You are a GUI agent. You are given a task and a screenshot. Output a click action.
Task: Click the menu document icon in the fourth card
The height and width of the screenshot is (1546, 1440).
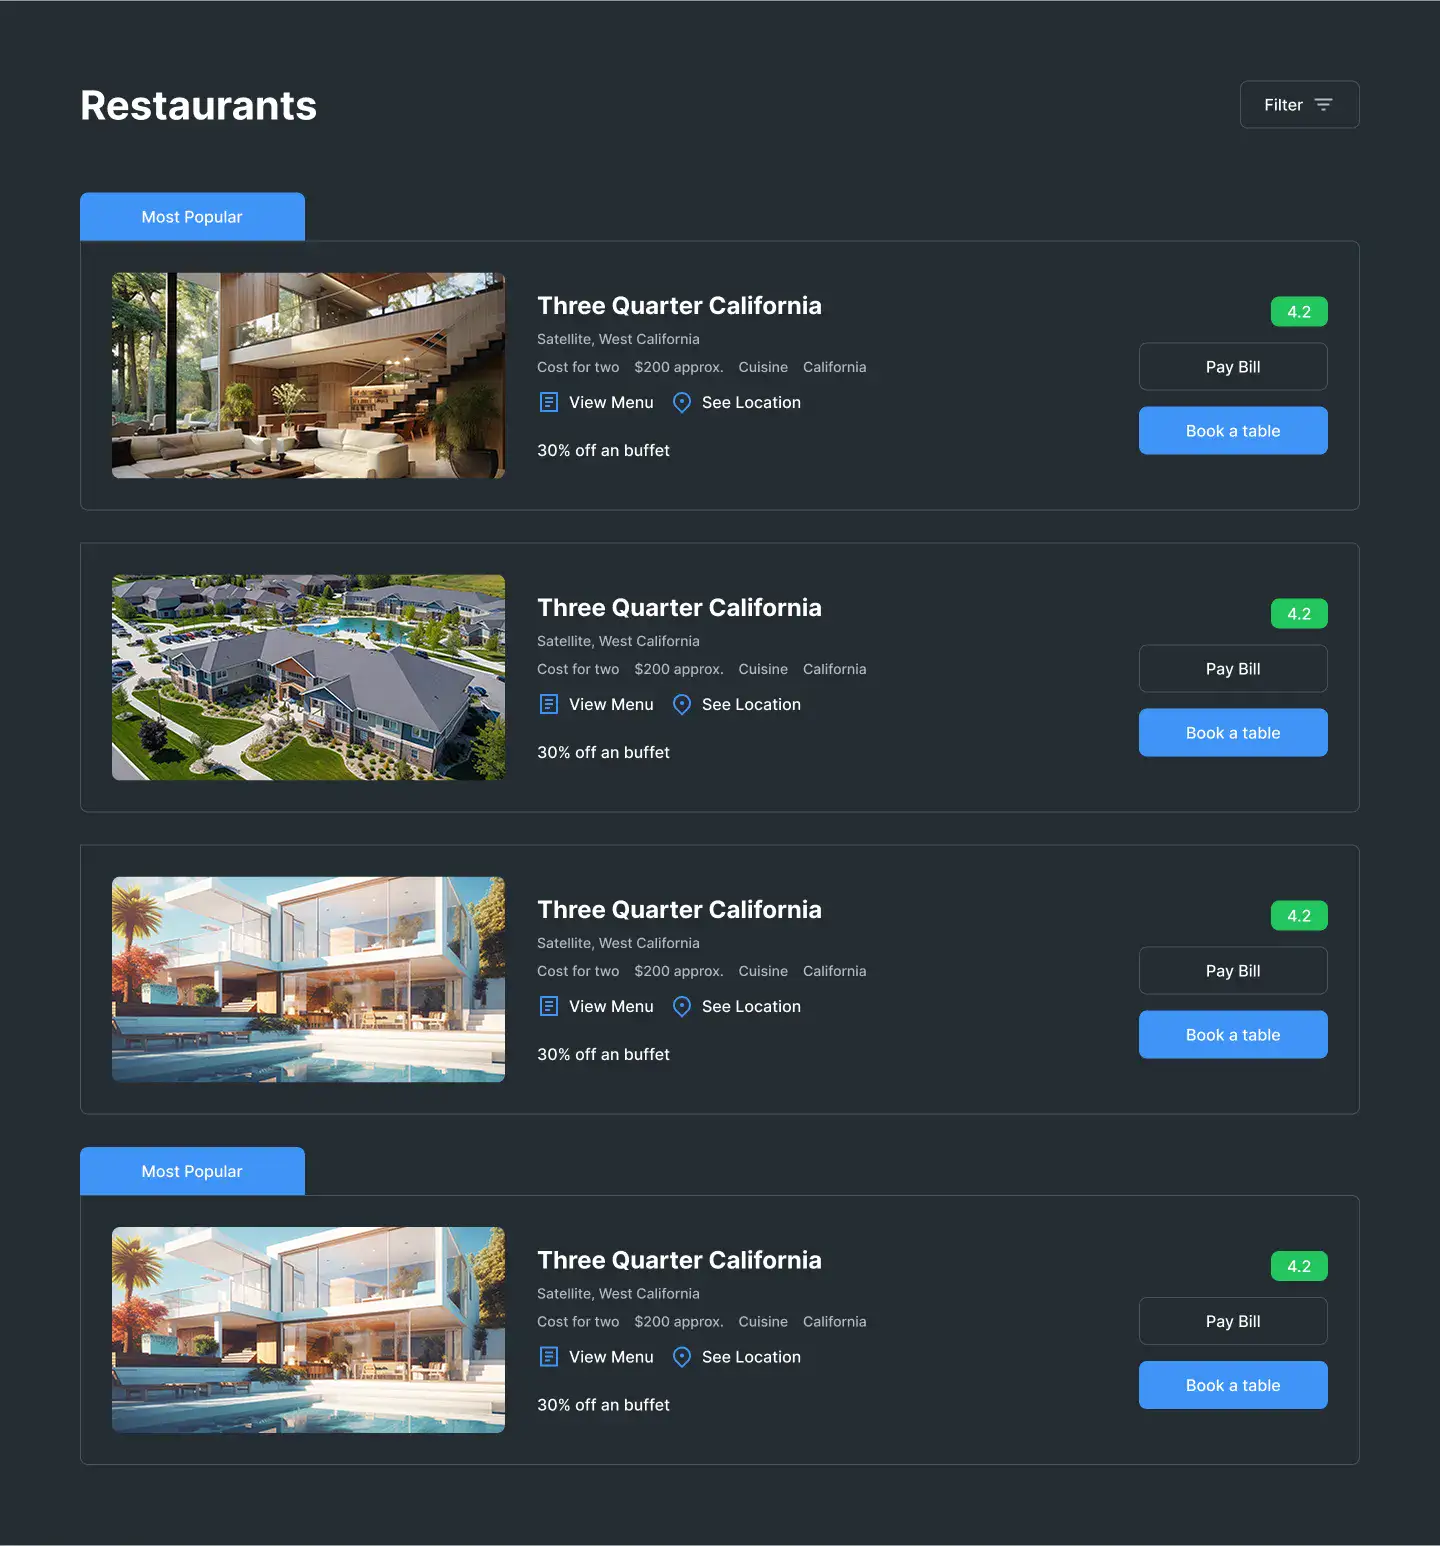(549, 1357)
